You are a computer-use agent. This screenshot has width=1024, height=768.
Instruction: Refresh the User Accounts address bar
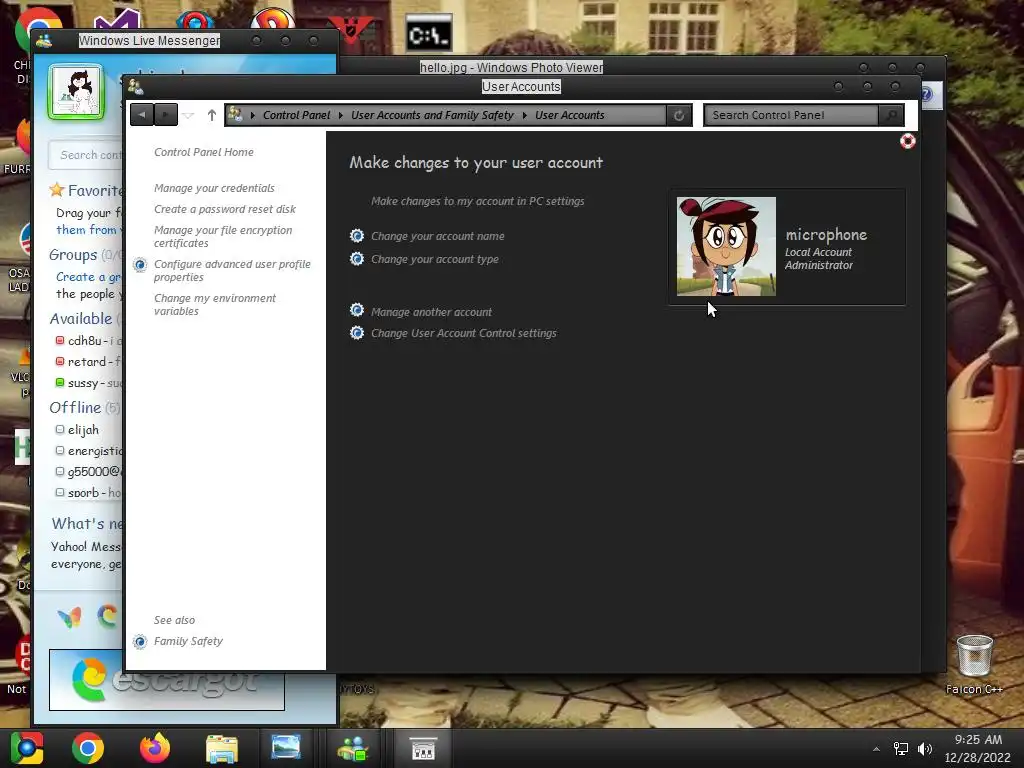[x=679, y=116]
